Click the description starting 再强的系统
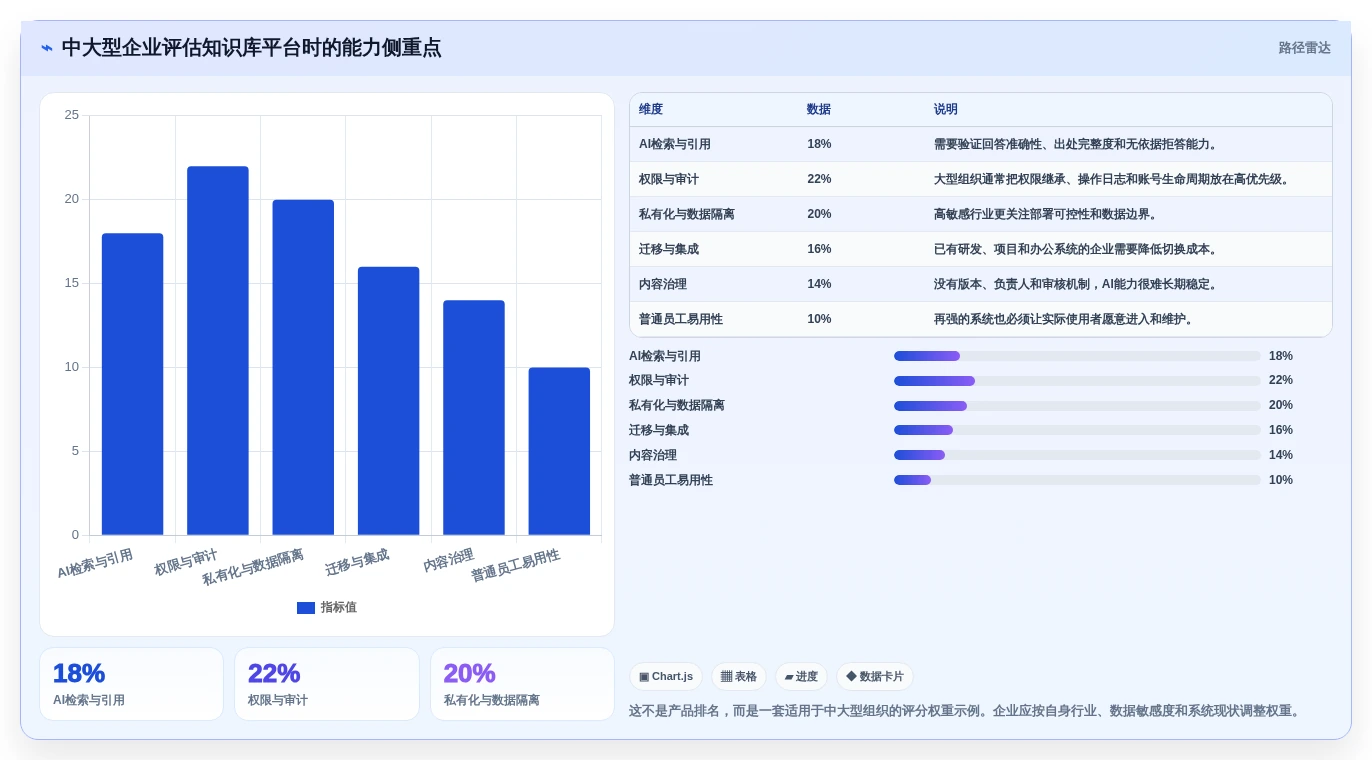The height and width of the screenshot is (760, 1372). point(1066,320)
